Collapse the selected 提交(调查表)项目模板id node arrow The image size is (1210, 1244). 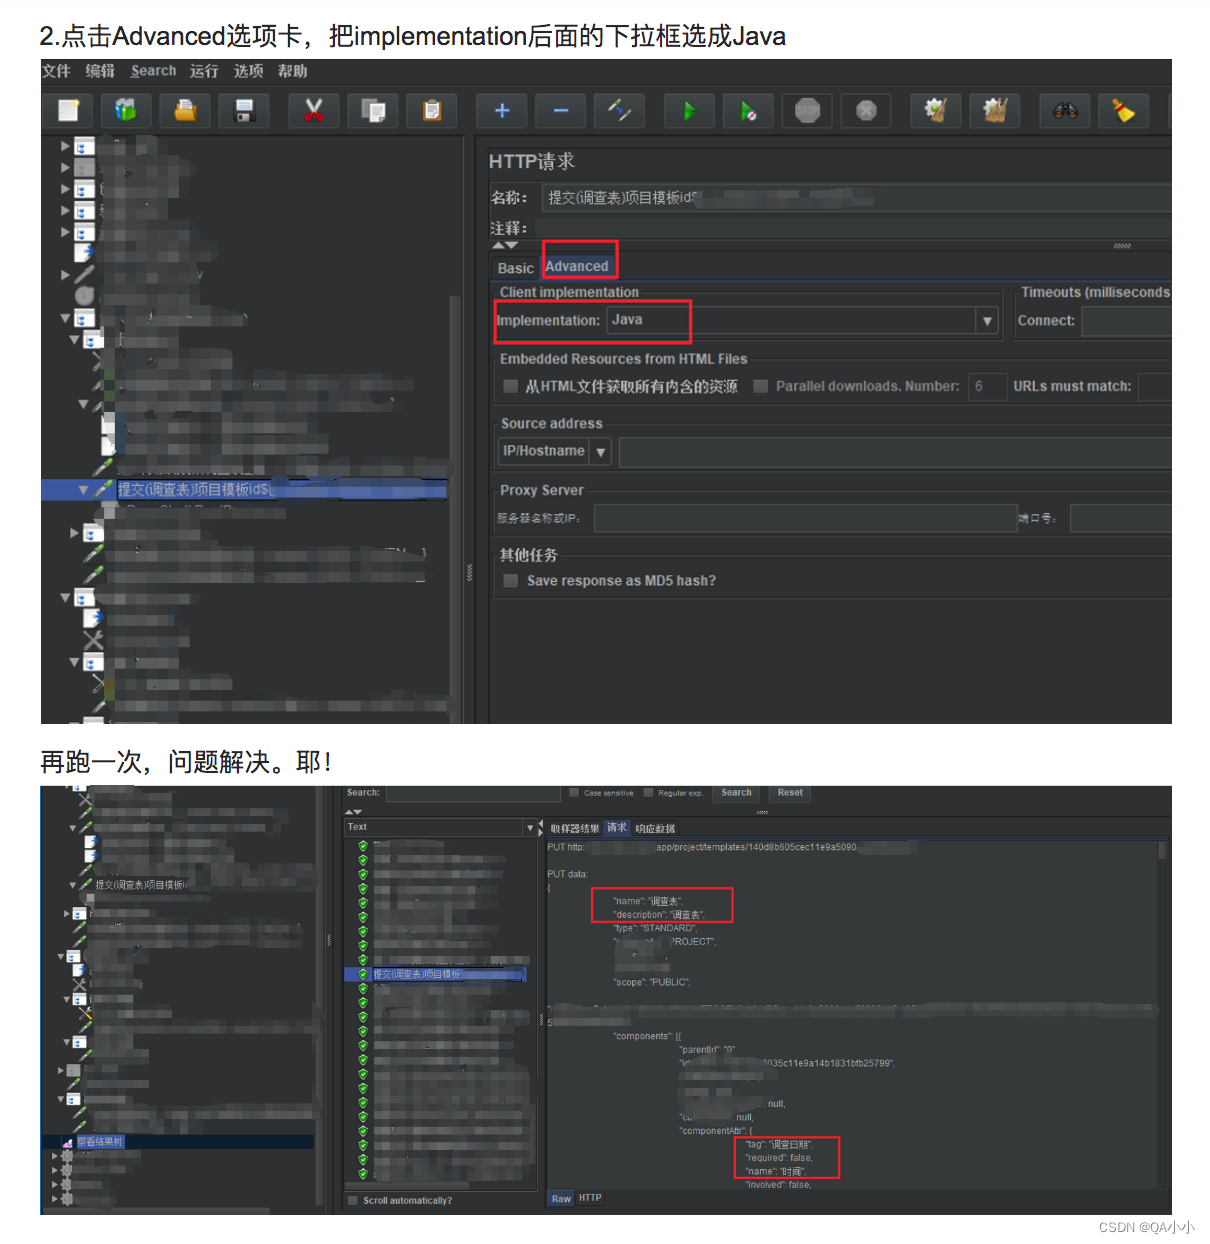[83, 490]
